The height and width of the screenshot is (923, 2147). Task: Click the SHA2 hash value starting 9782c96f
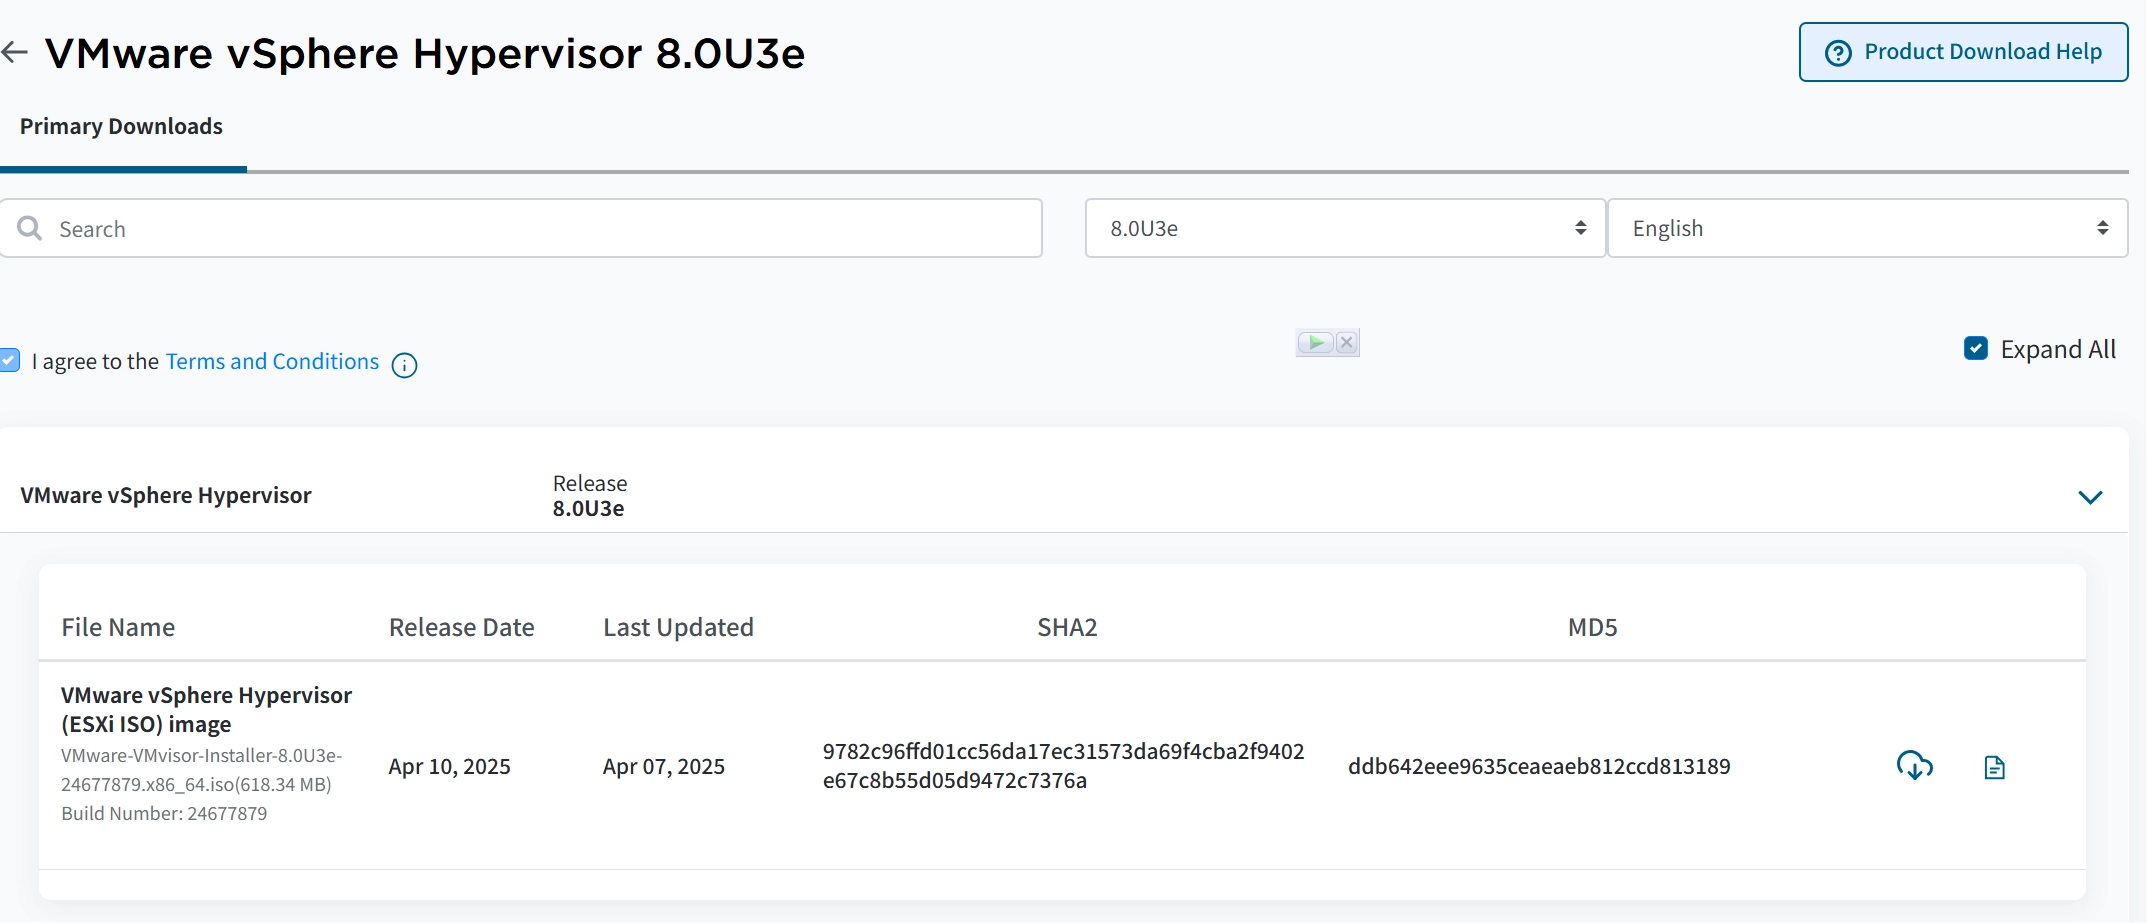pyautogui.click(x=1063, y=766)
